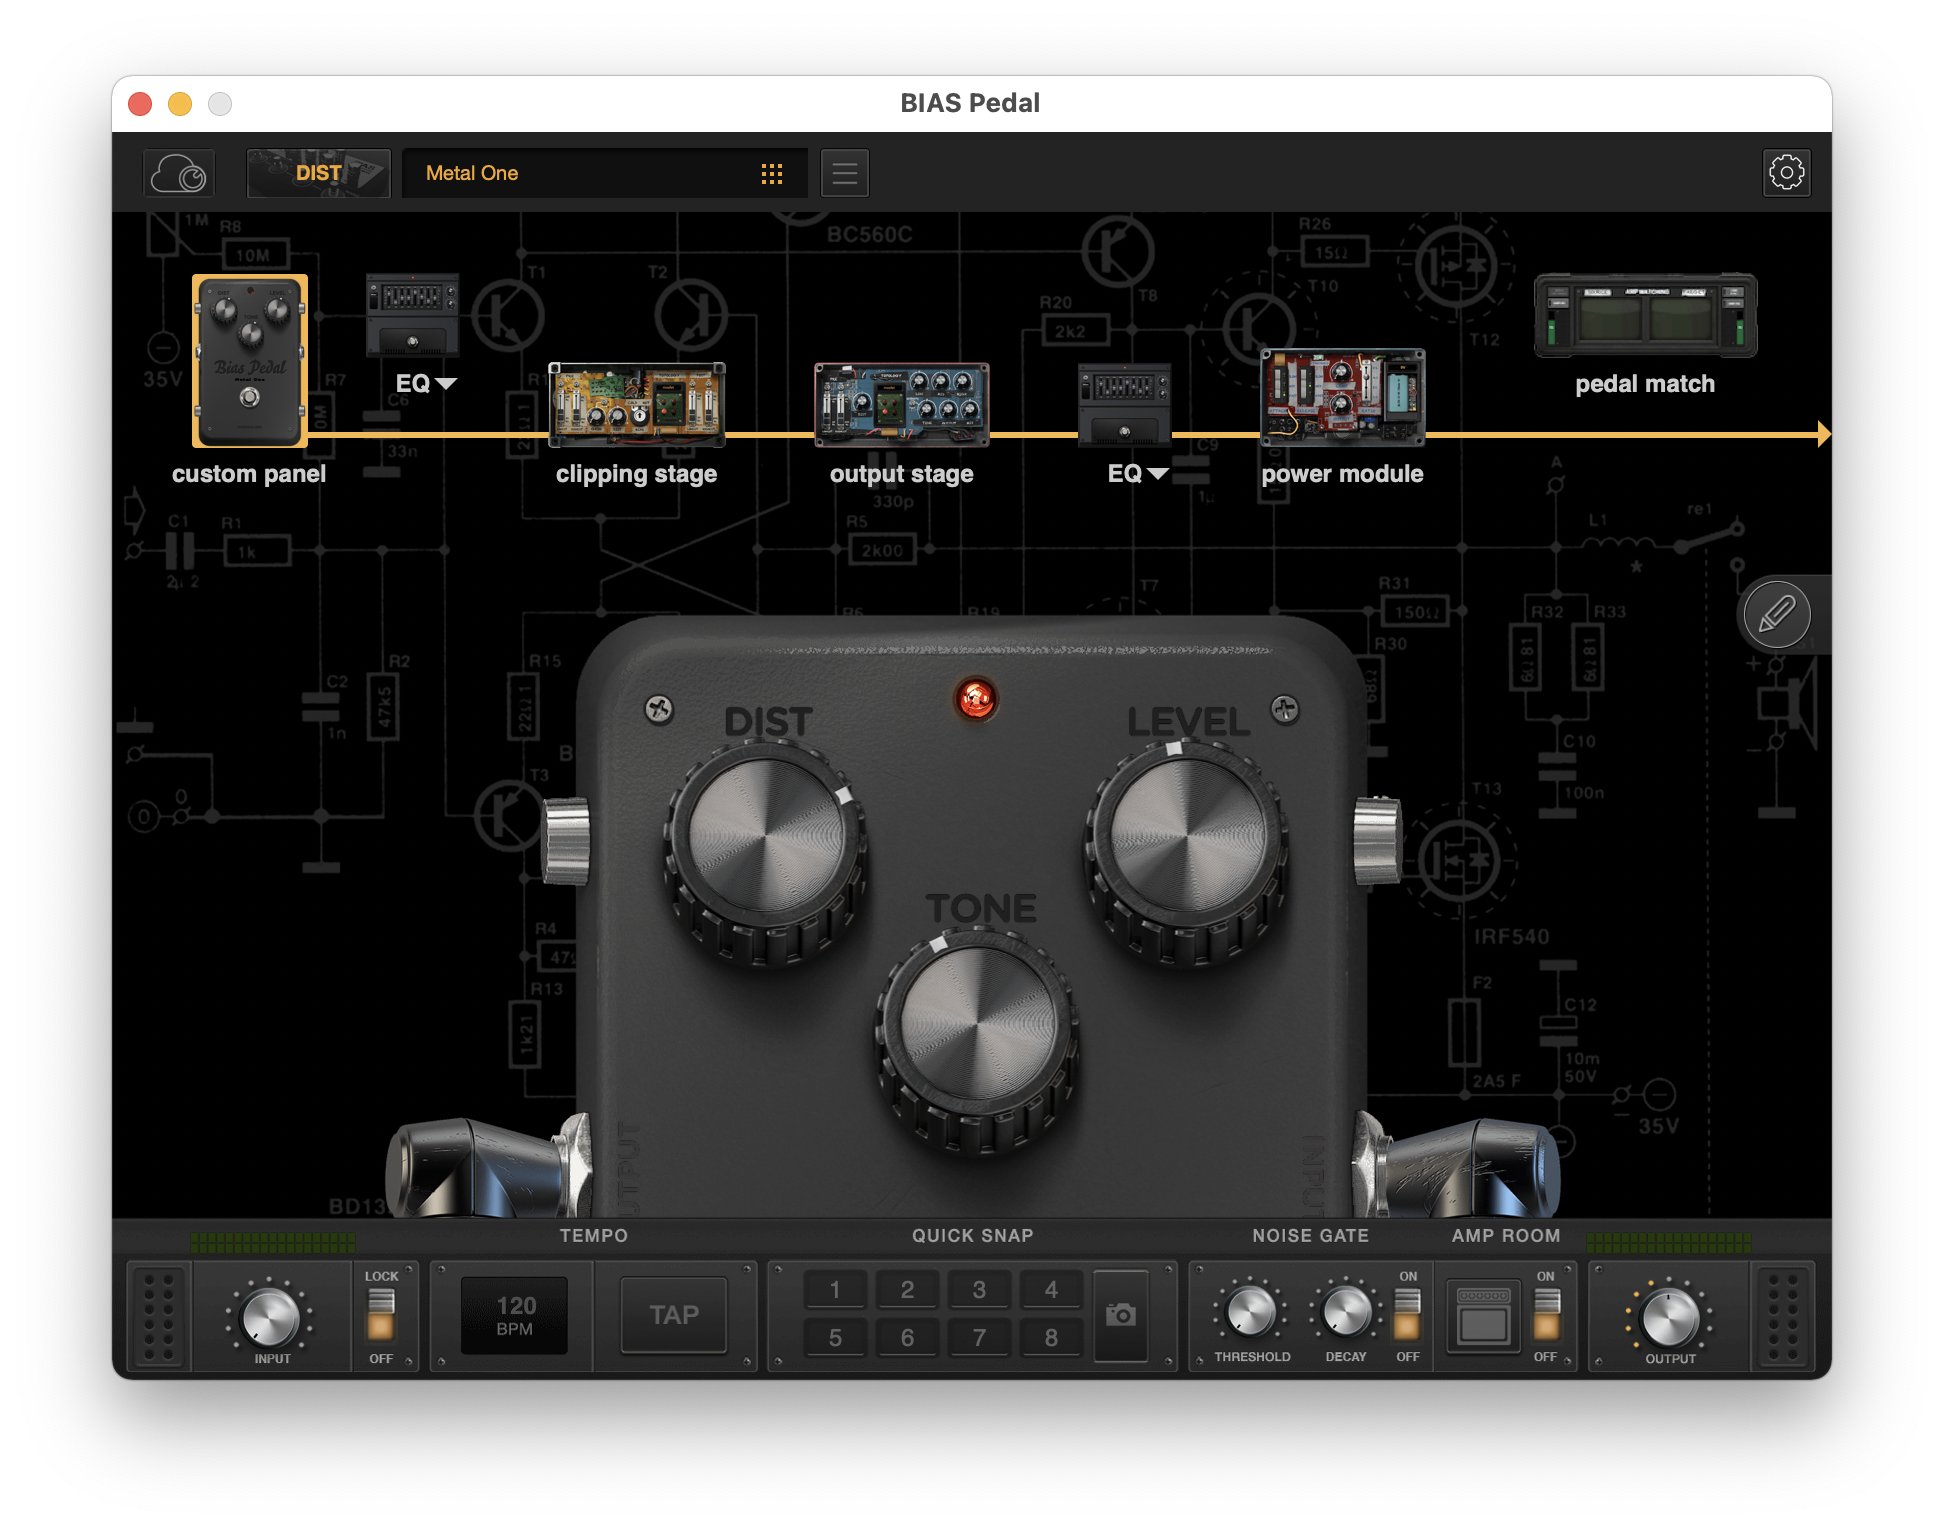The image size is (1944, 1528).
Task: Toggle the Amp Room on/off switch
Action: coord(1546,1314)
